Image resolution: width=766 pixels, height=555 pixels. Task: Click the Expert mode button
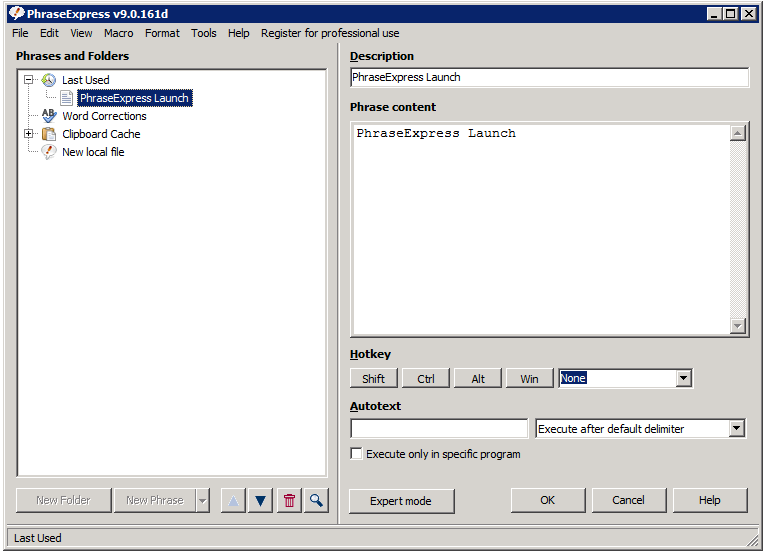401,501
